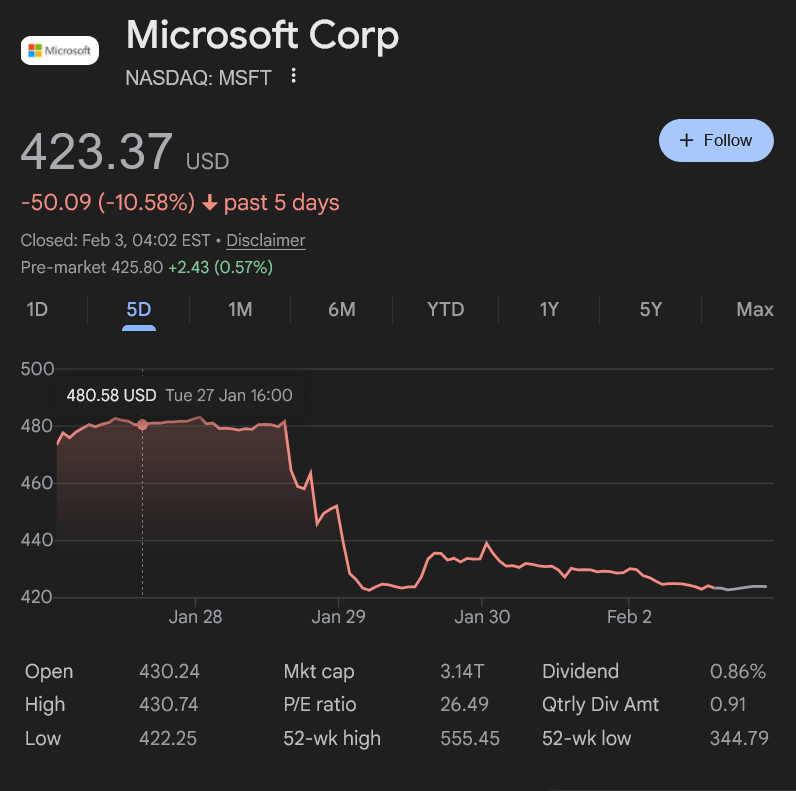Select the YTD range tab
This screenshot has height=791, width=796.
click(446, 309)
